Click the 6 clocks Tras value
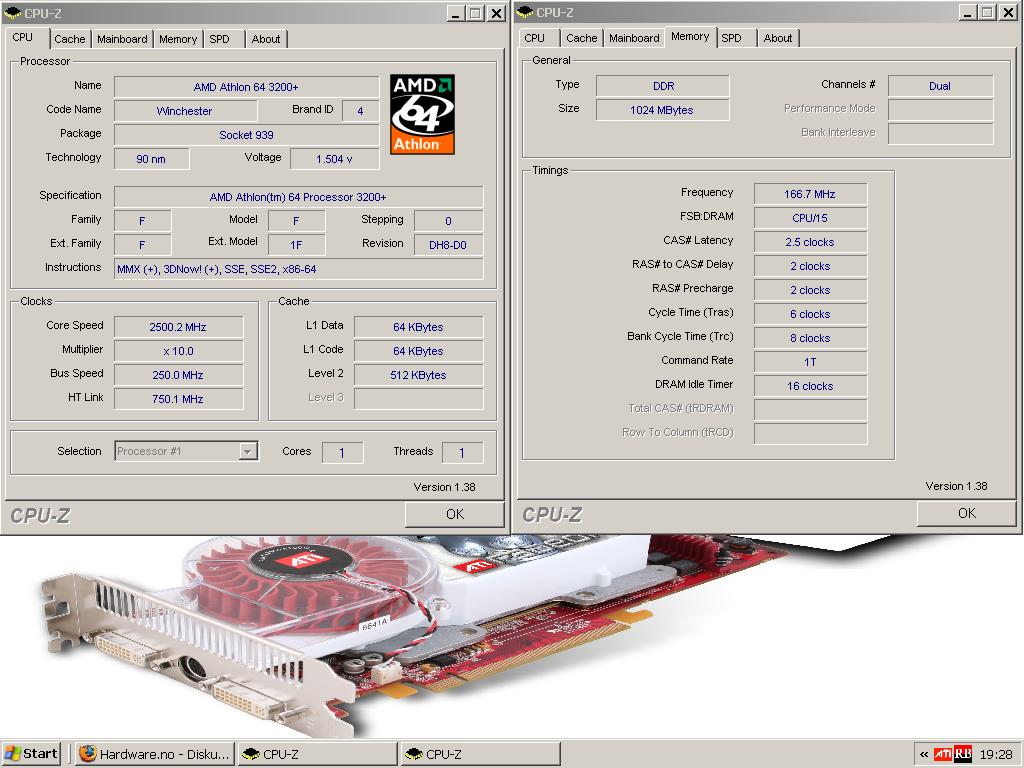The height and width of the screenshot is (768, 1024). [810, 314]
